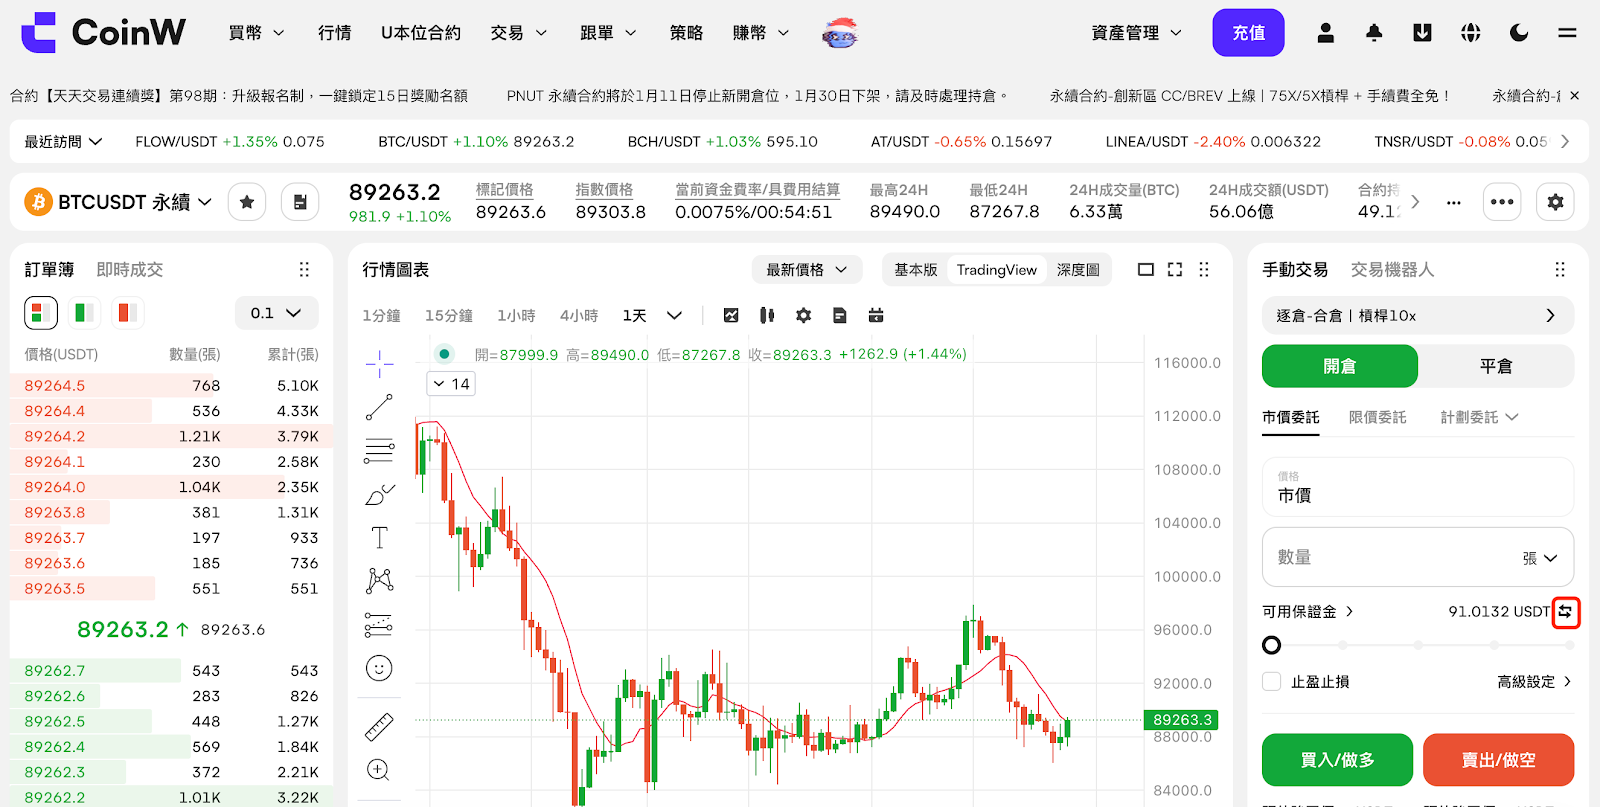This screenshot has width=1600, height=807.
Task: Expand the 最新價格 dropdown
Action: 806,270
